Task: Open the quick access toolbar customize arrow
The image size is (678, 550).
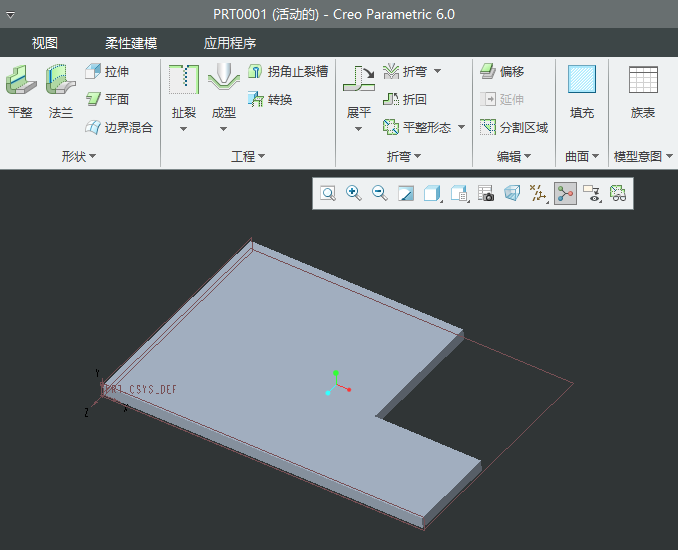Action: pyautogui.click(x=10, y=15)
